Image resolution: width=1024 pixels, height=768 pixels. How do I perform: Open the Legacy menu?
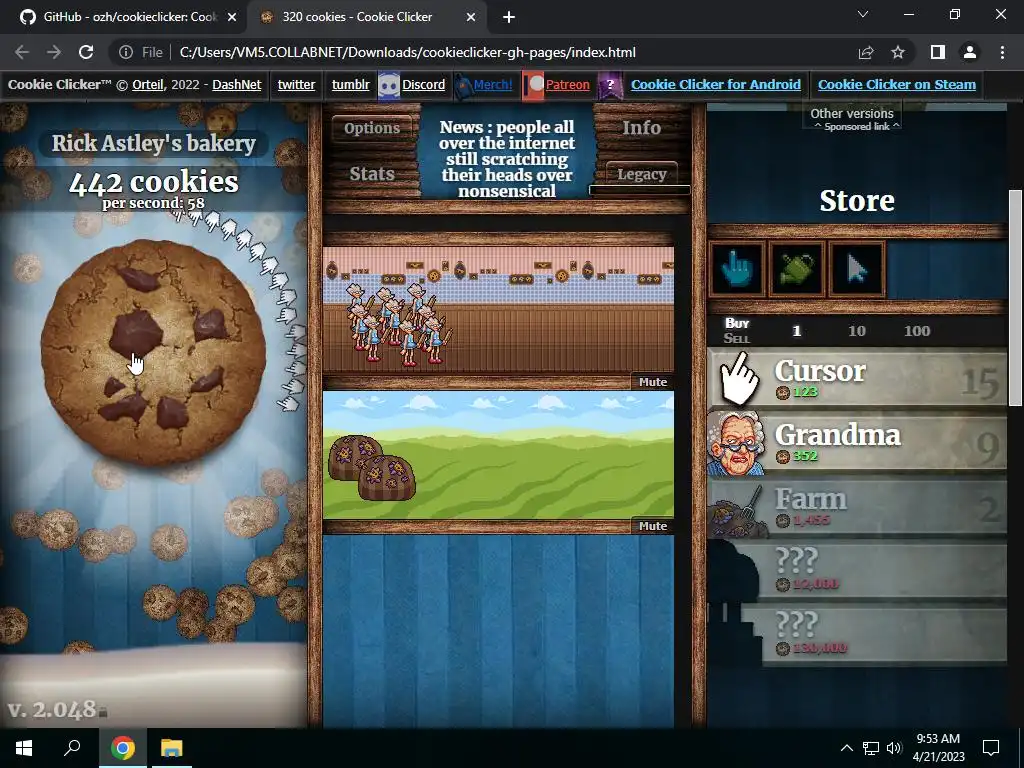click(x=641, y=174)
